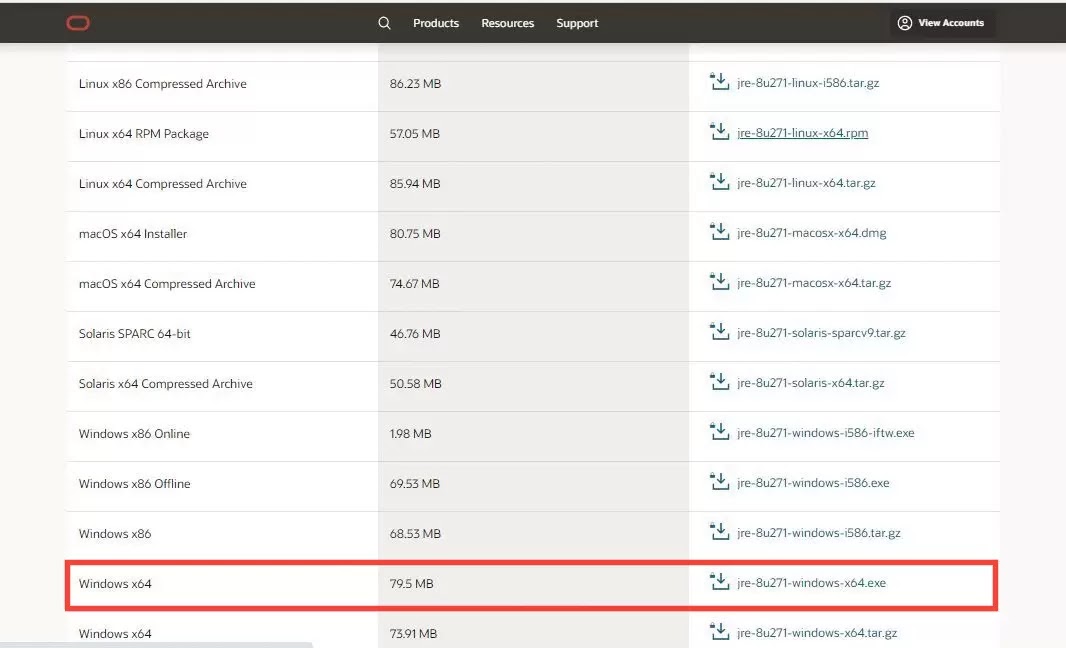Click download icon for jre-8u271-windows-i586.exe
Screen dimensions: 1066x648
pyautogui.click(x=719, y=481)
